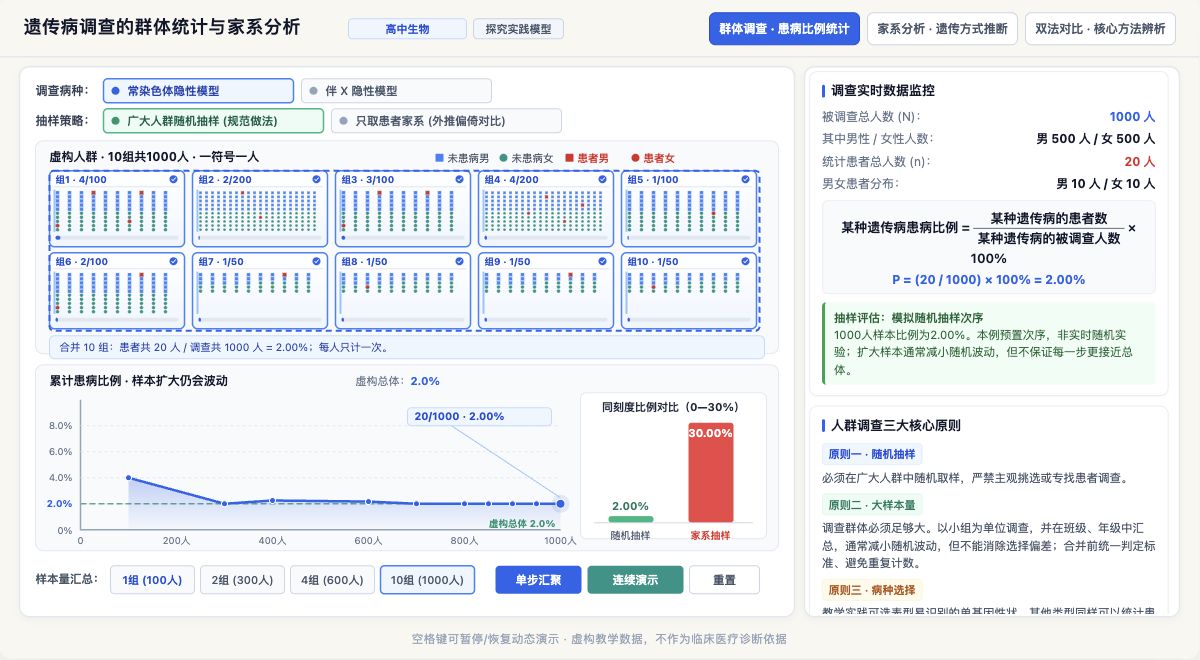Choose 广大人群随机抽样 (规范做法) strategy
The height and width of the screenshot is (660, 1200).
[x=213, y=121]
